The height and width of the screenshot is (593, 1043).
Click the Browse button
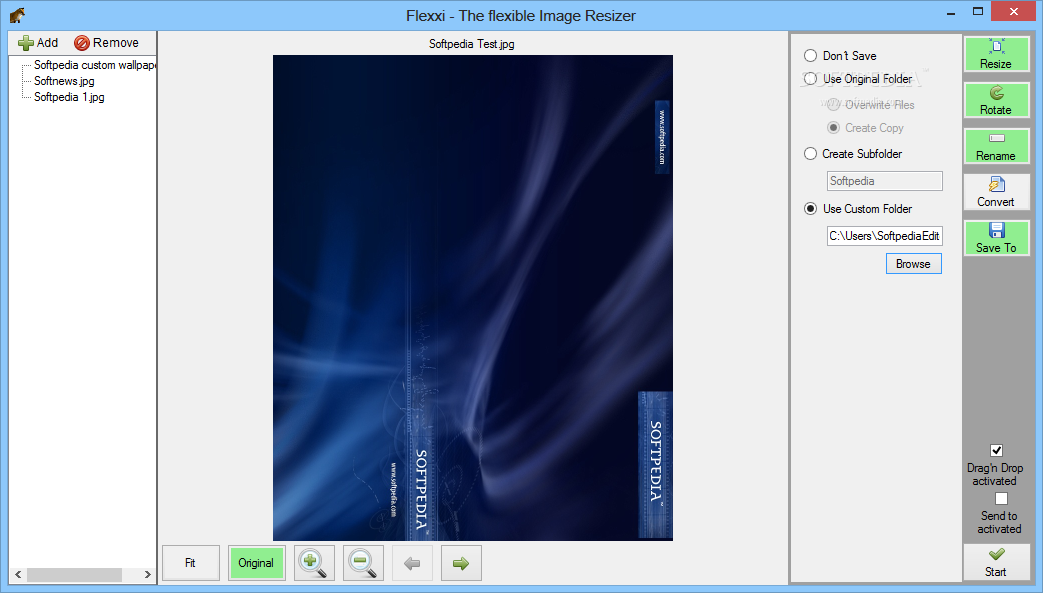913,264
